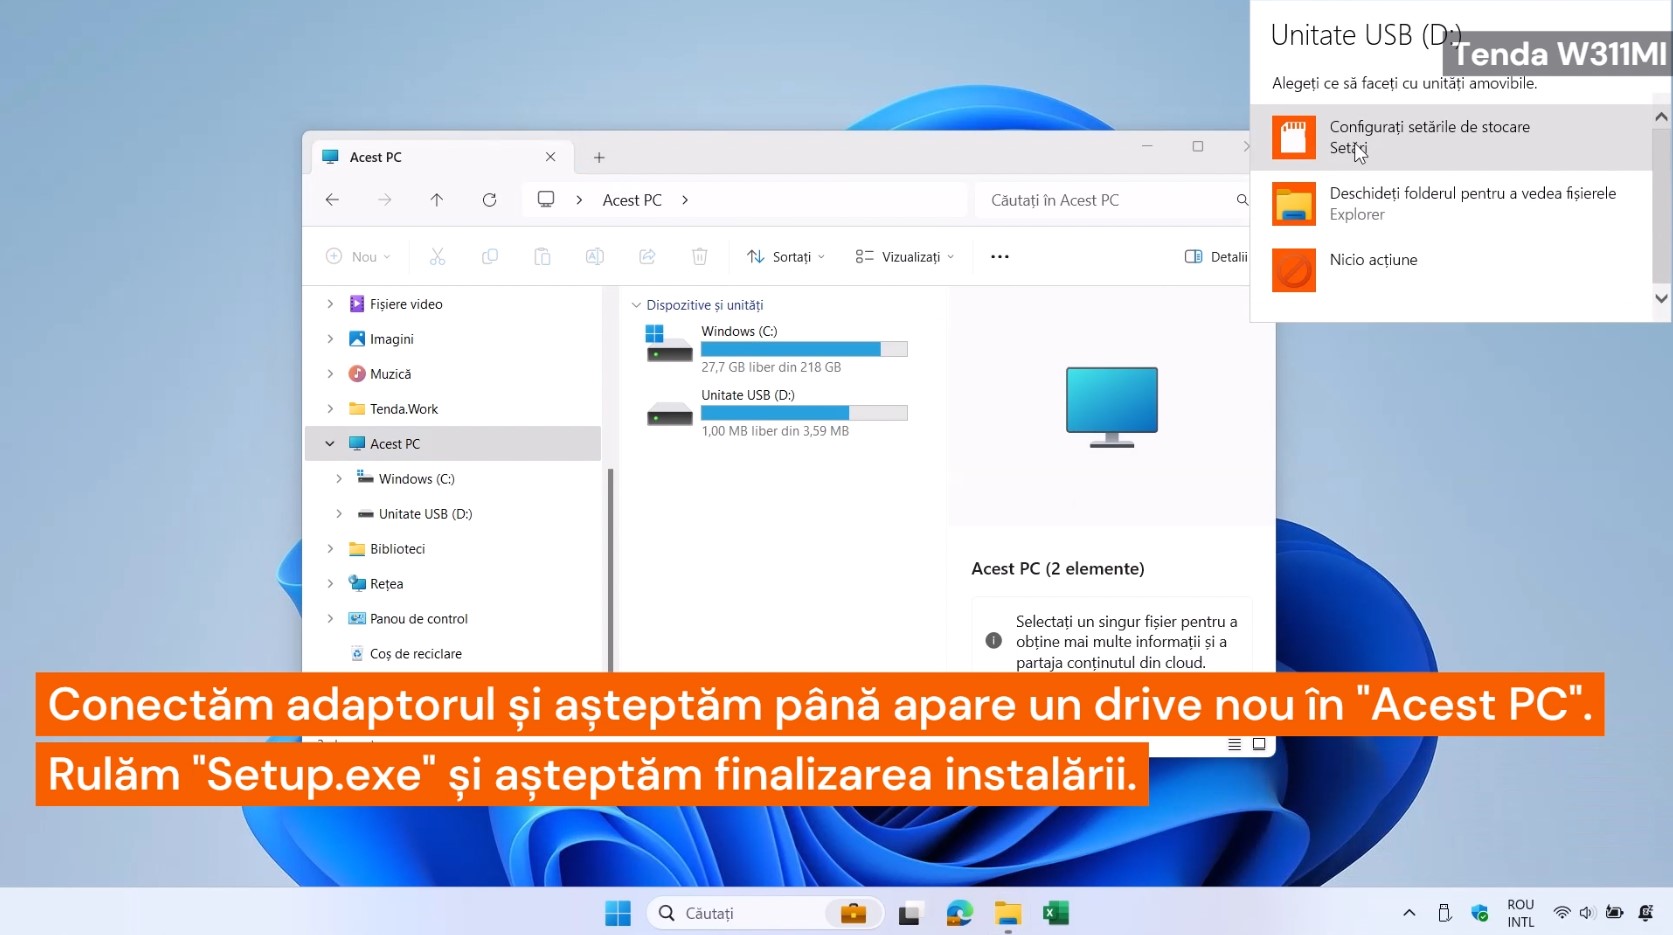This screenshot has width=1673, height=935.
Task: Expand the Biblioteci tree node
Action: click(x=330, y=549)
